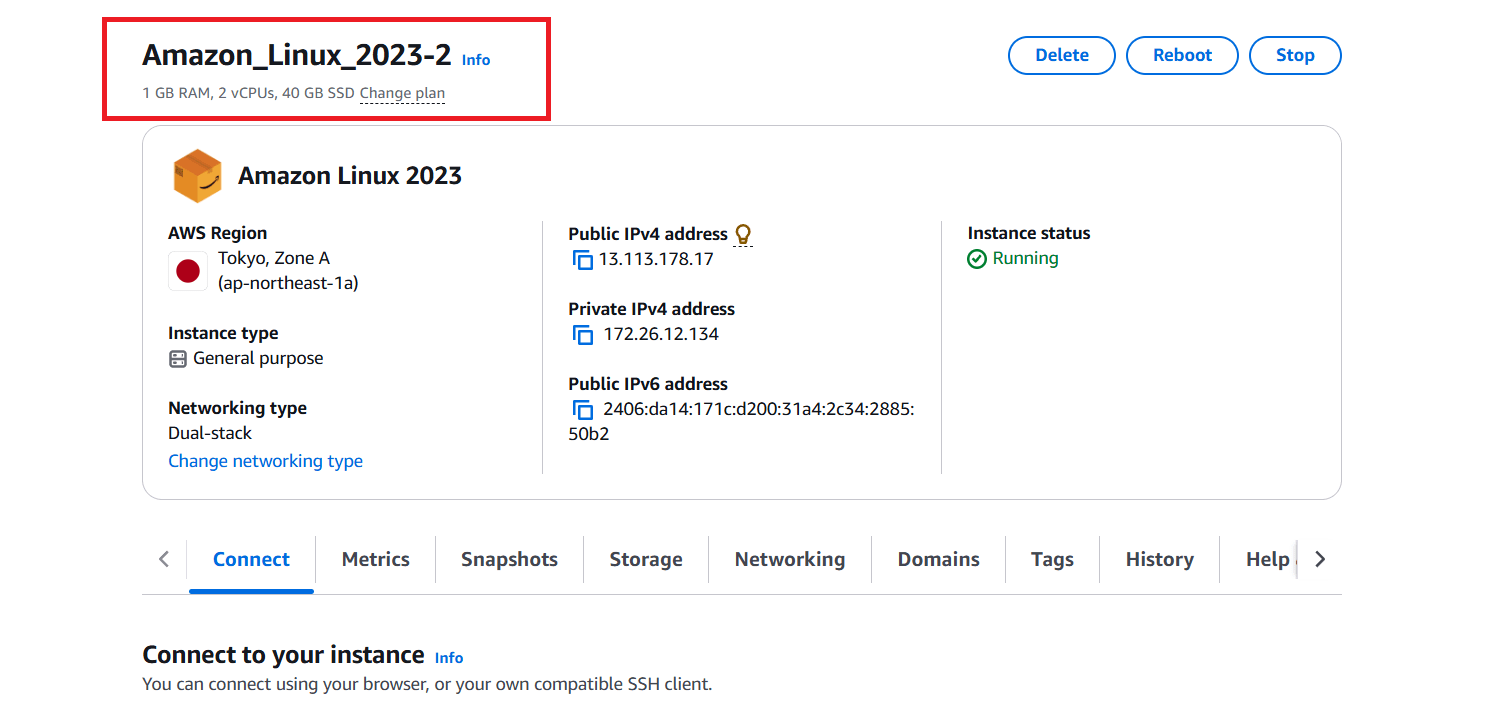
Task: Stop the running instance
Action: [1295, 56]
